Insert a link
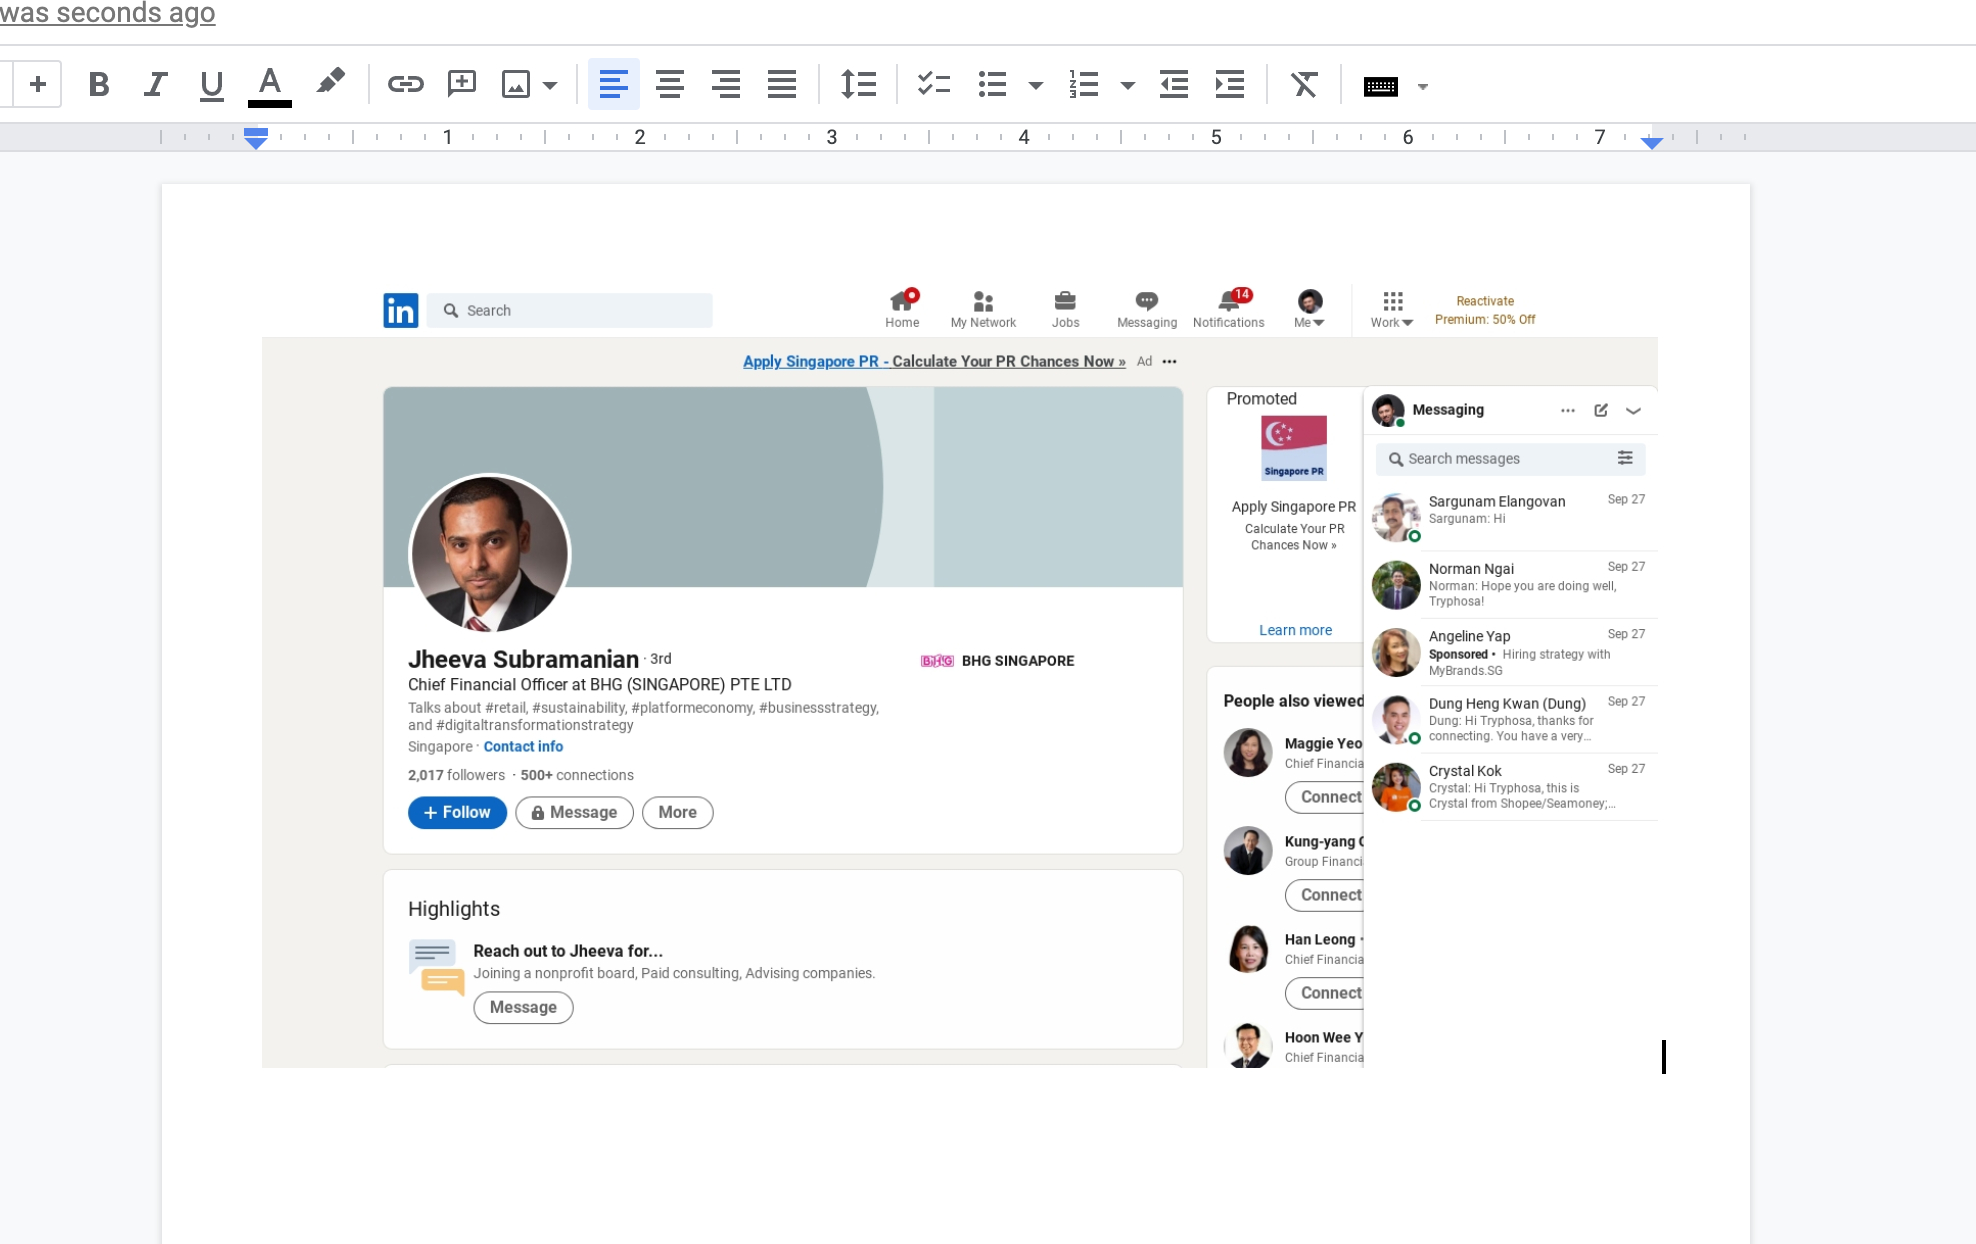Viewport: 1976px width, 1244px height. coord(405,85)
